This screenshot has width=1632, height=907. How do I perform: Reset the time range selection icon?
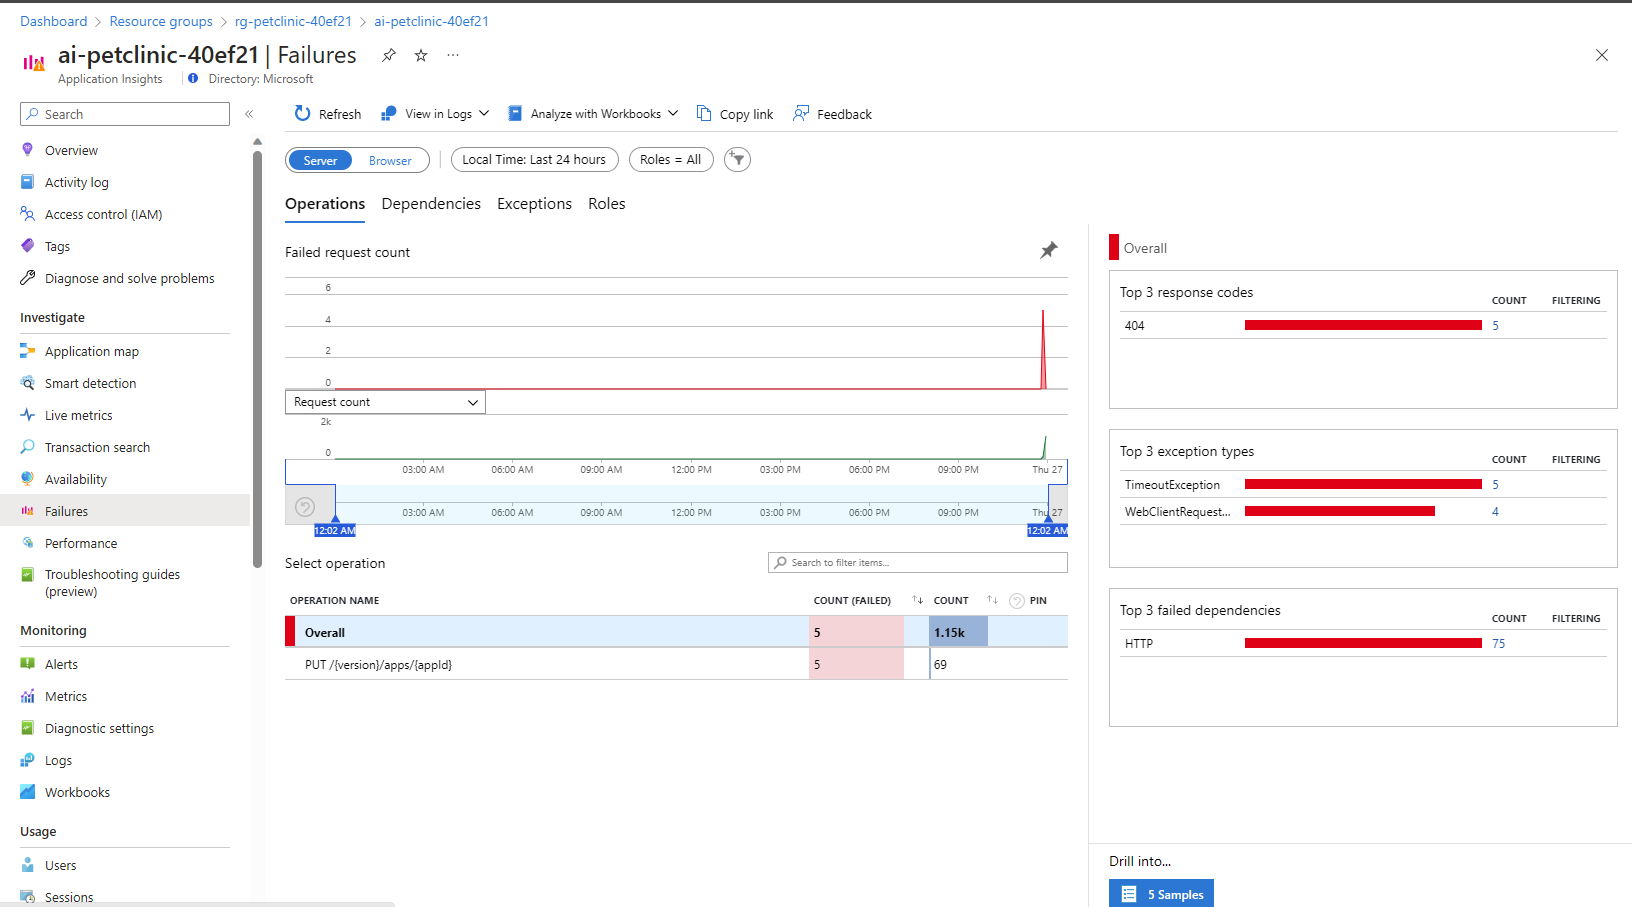305,507
